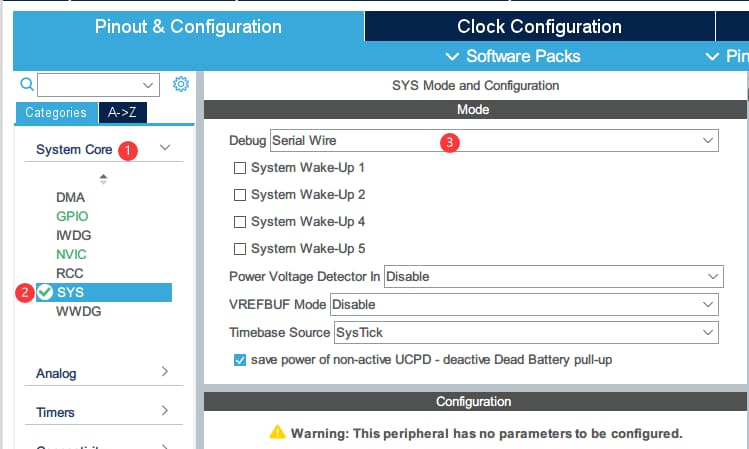749x449 pixels.
Task: Open the Debug Serial Wire dropdown
Action: coord(494,141)
